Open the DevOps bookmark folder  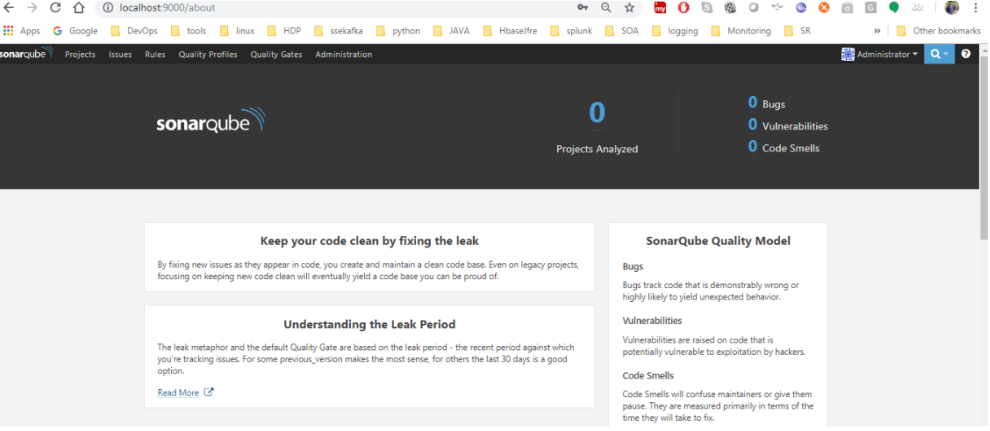134,30
